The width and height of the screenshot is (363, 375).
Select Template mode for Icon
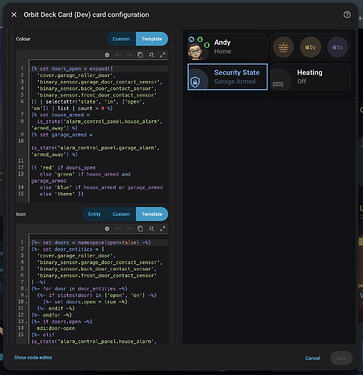click(x=152, y=214)
